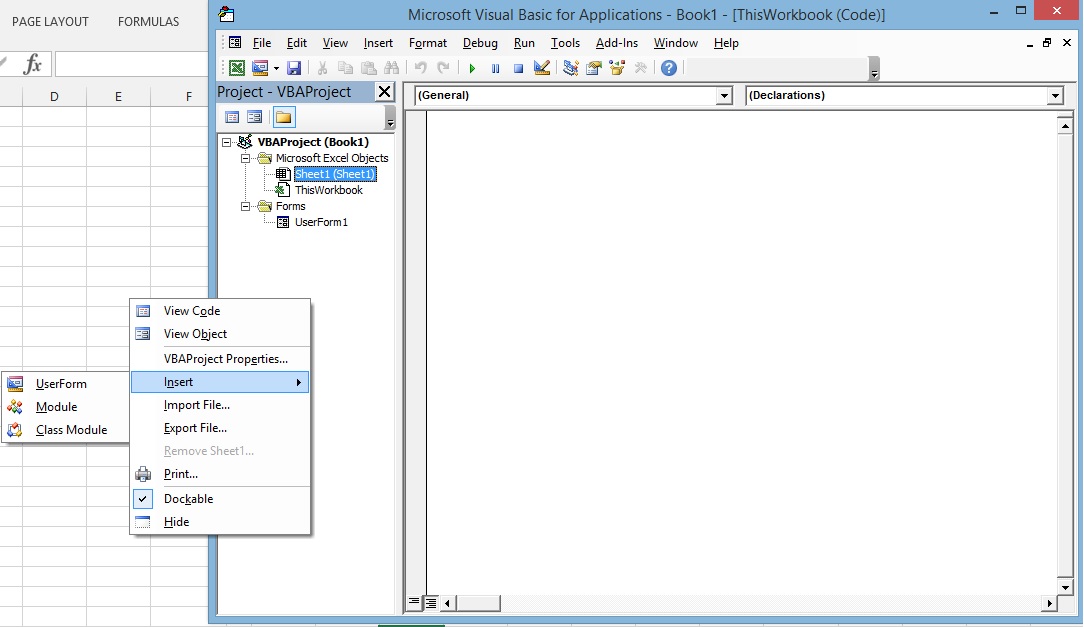
Task: Open the File menu
Action: (x=262, y=43)
